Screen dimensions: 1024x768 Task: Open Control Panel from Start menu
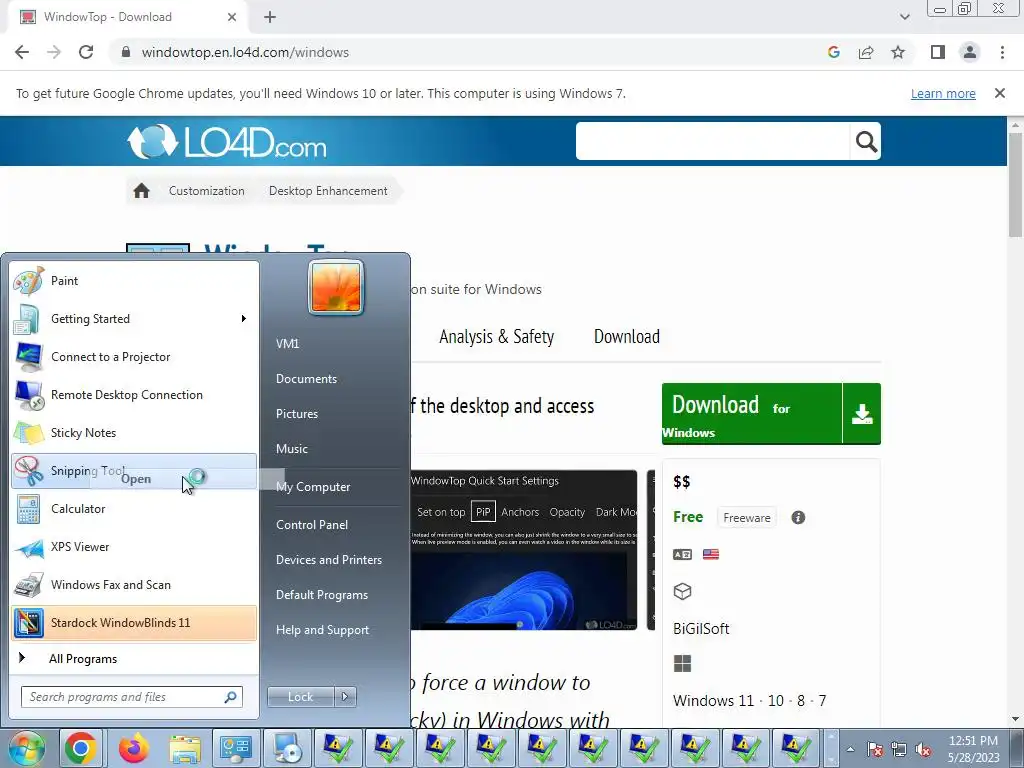(x=312, y=525)
